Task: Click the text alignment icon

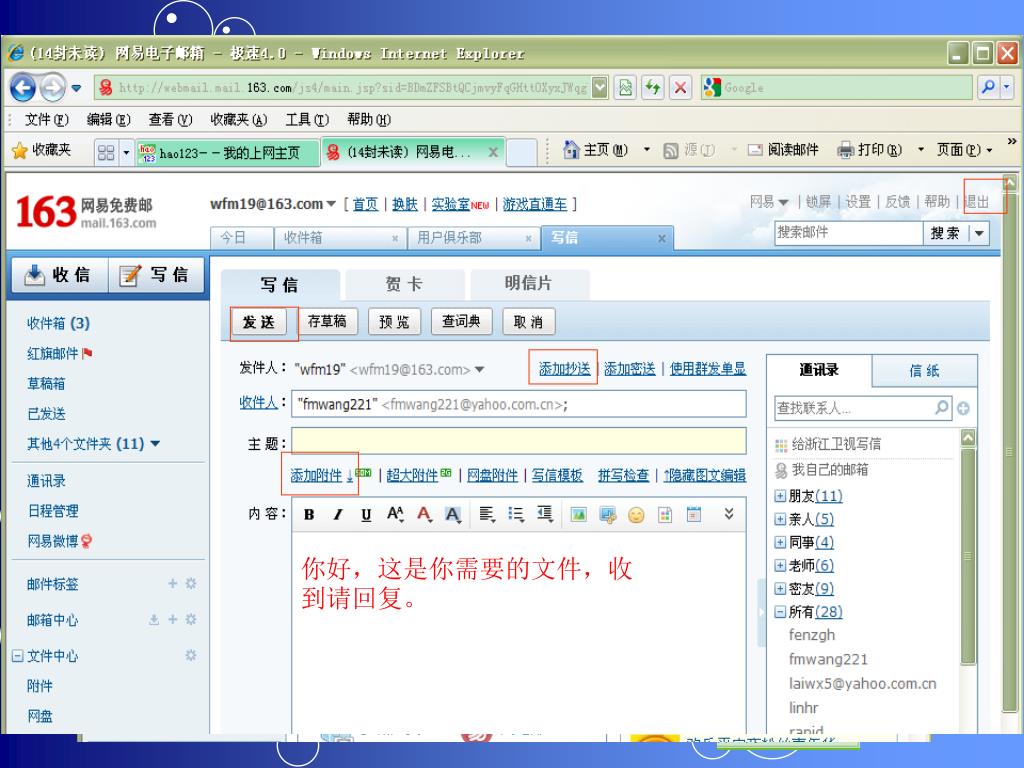Action: tap(487, 515)
